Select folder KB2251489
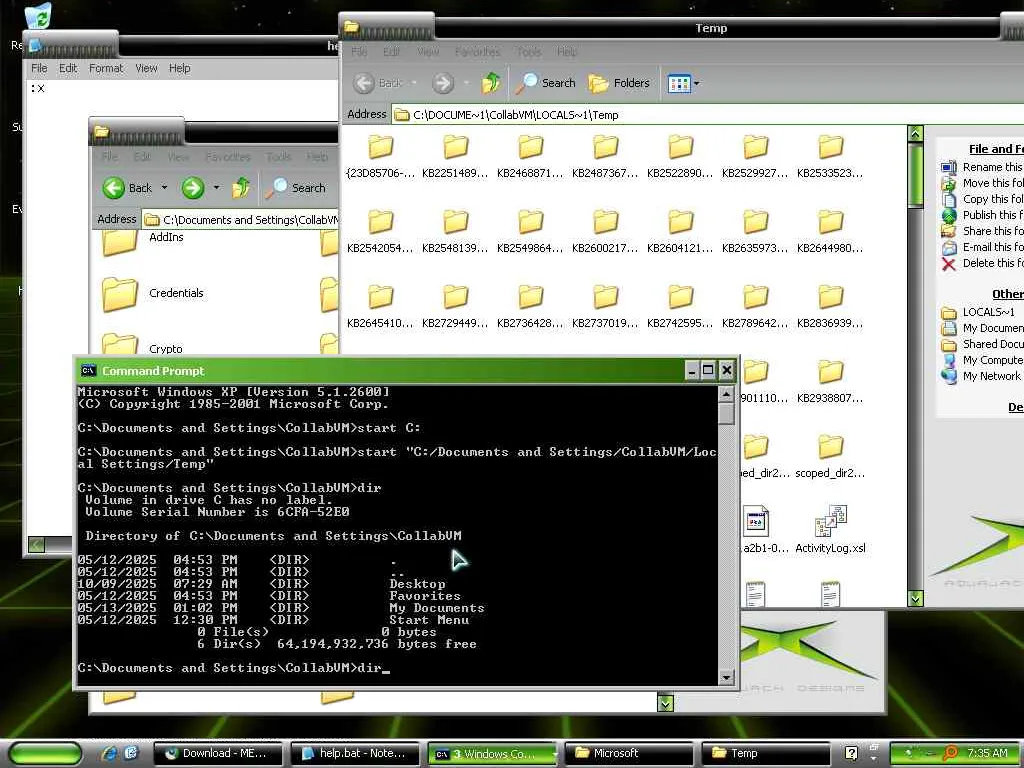The height and width of the screenshot is (768, 1024). tap(455, 157)
